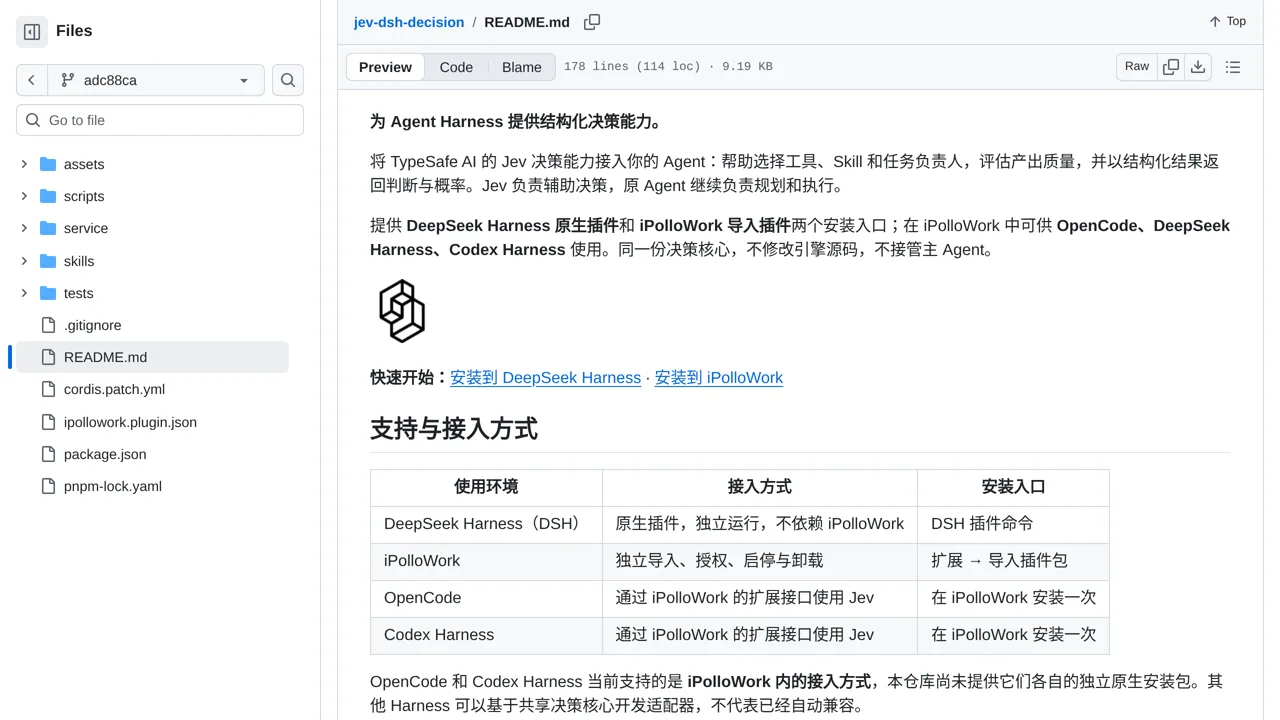Open the tests folder
1280x720 pixels.
click(x=78, y=293)
